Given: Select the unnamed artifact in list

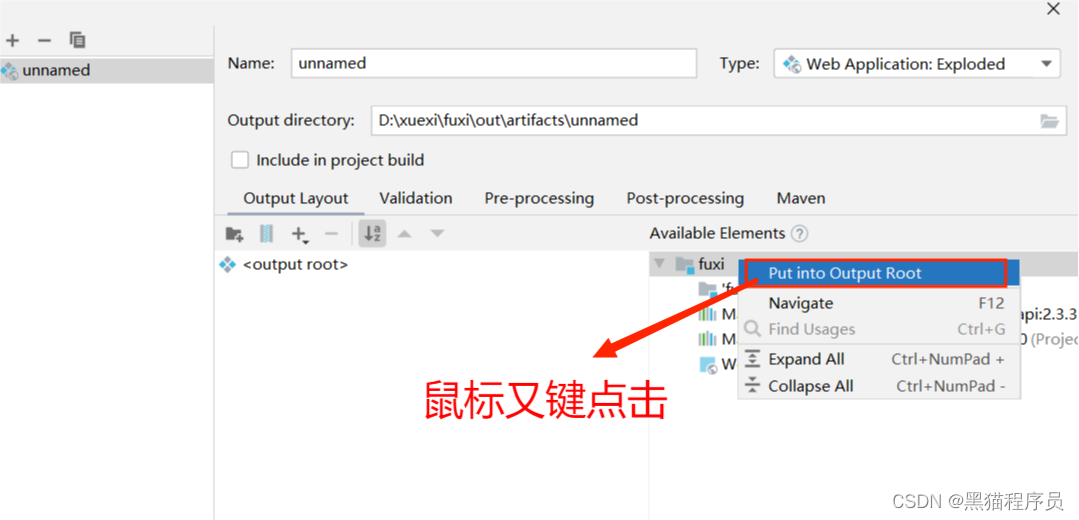Looking at the screenshot, I should pyautogui.click(x=107, y=70).
